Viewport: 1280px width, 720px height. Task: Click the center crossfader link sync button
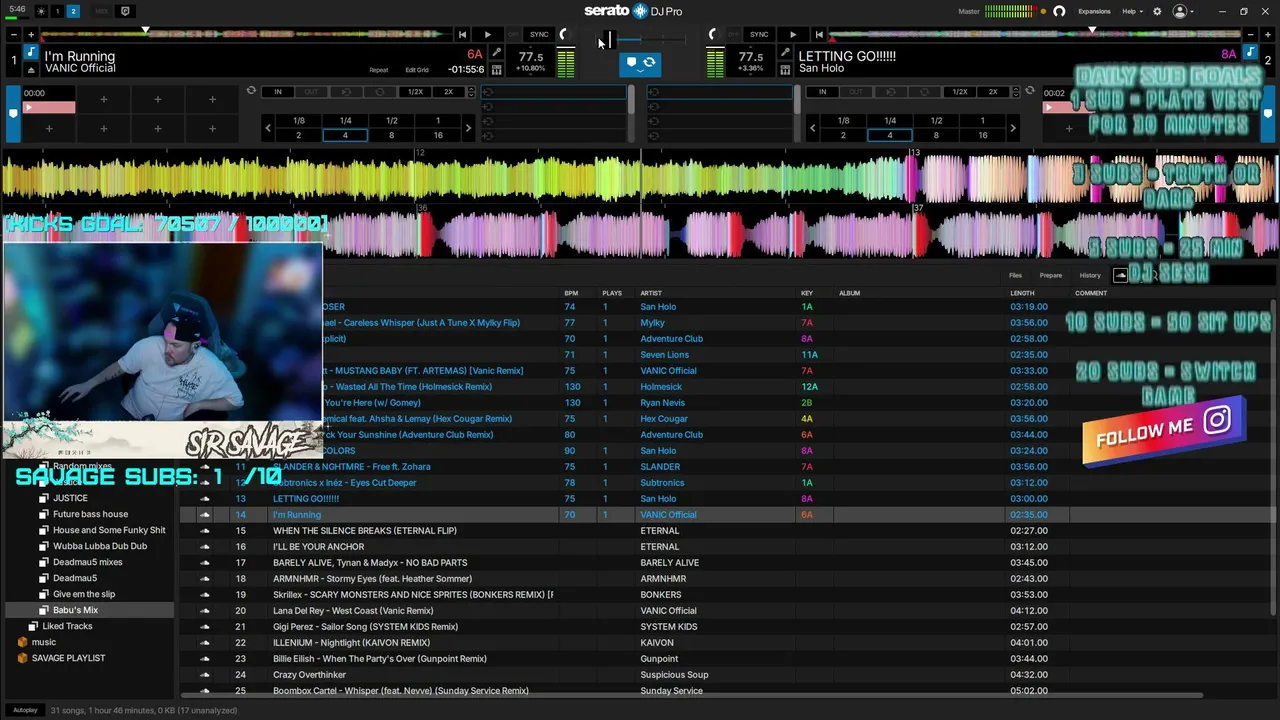[640, 63]
